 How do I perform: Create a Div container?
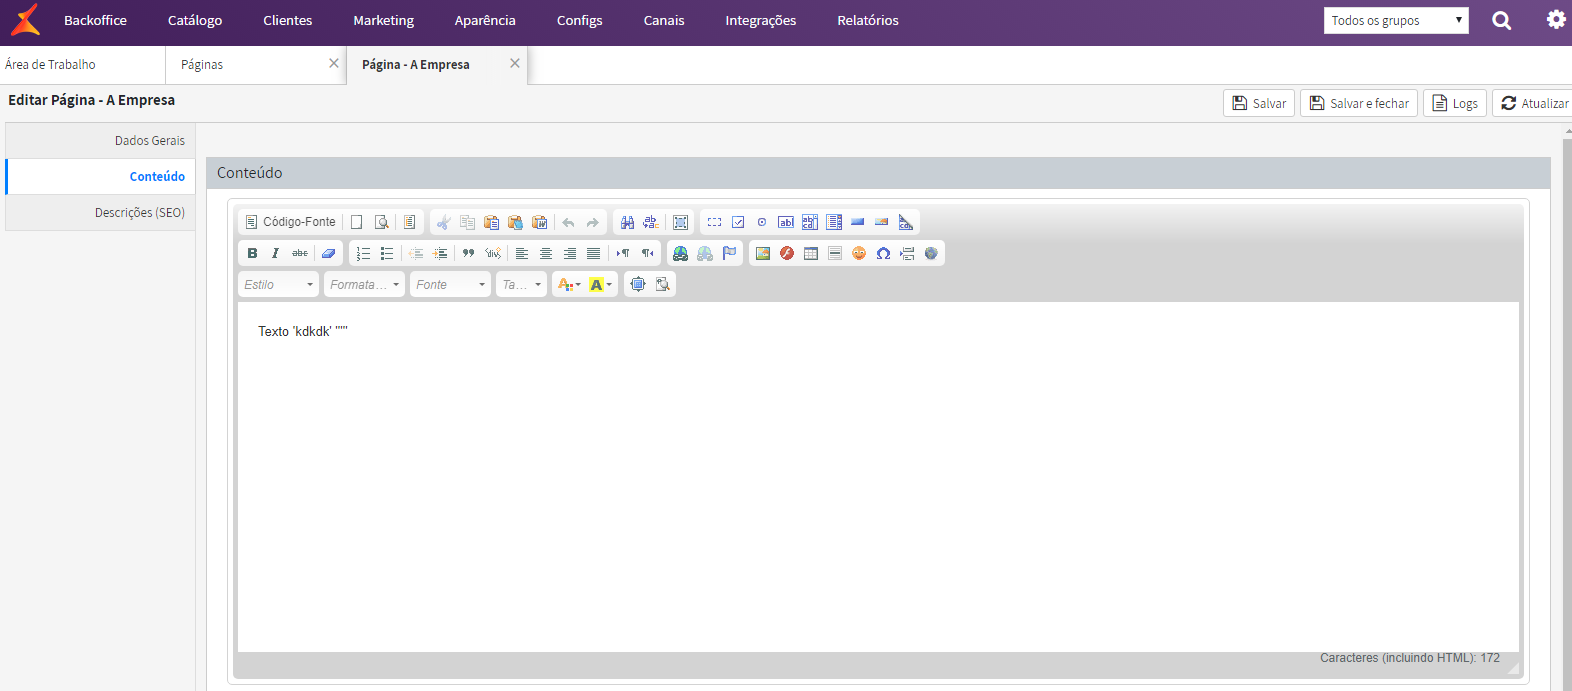pos(493,253)
